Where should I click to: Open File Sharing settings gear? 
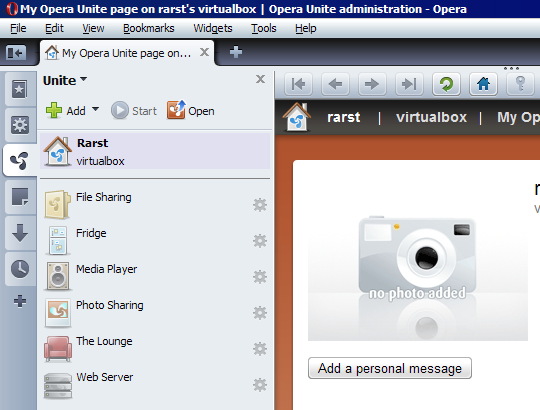260,205
